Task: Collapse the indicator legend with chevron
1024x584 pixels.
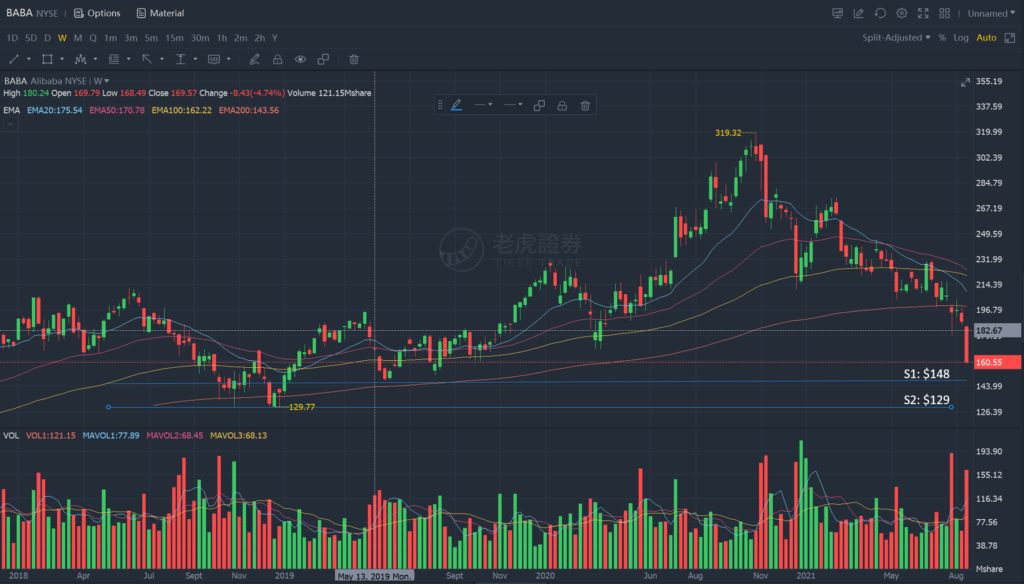Action: (10, 124)
